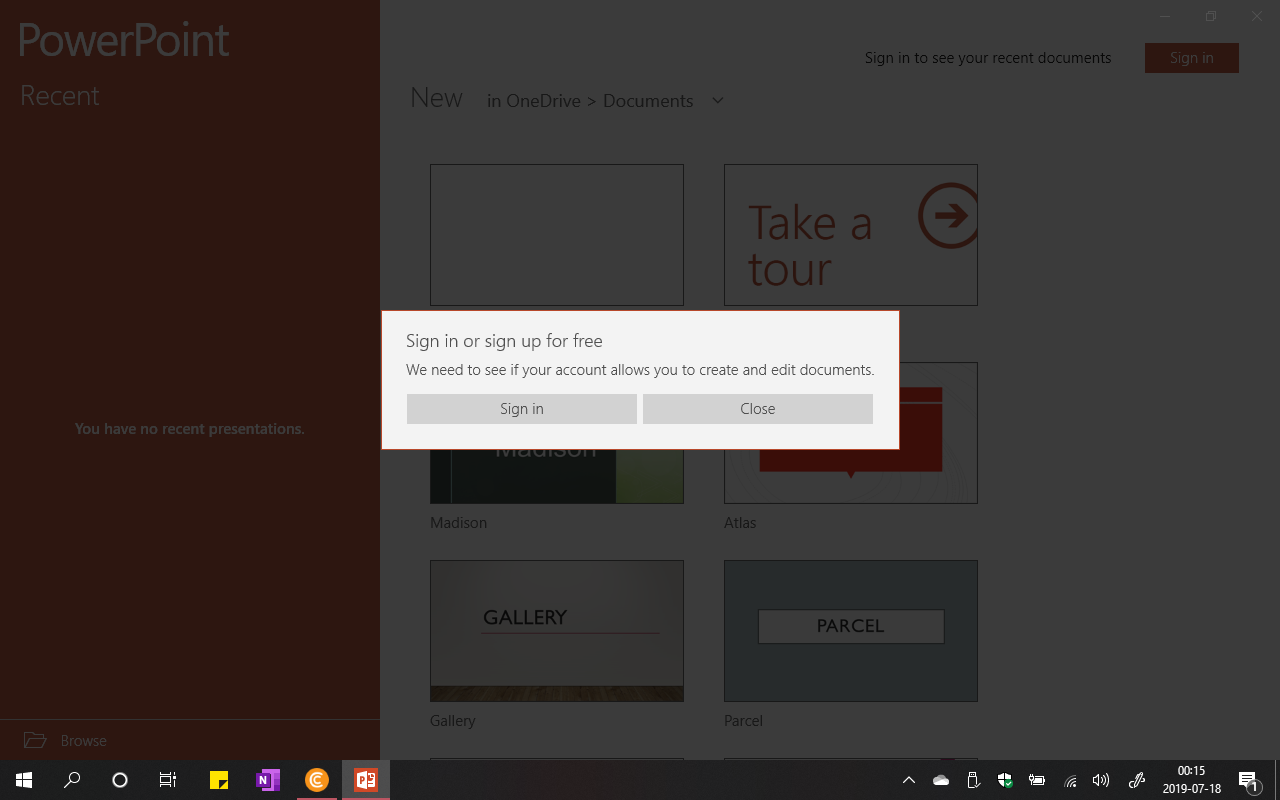The image size is (1280, 800).
Task: Minimize the PowerPoint window
Action: (1166, 16)
